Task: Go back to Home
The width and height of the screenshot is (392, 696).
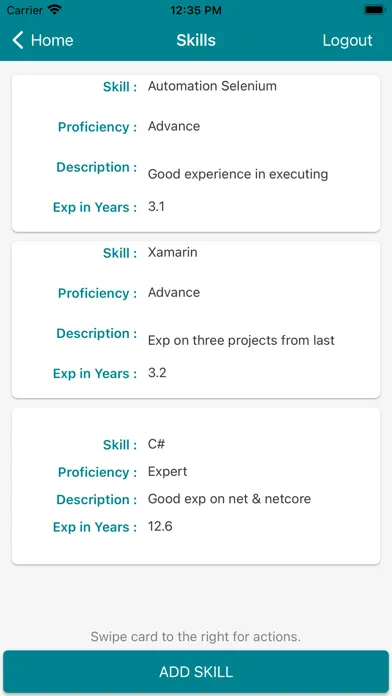Action: [43, 40]
